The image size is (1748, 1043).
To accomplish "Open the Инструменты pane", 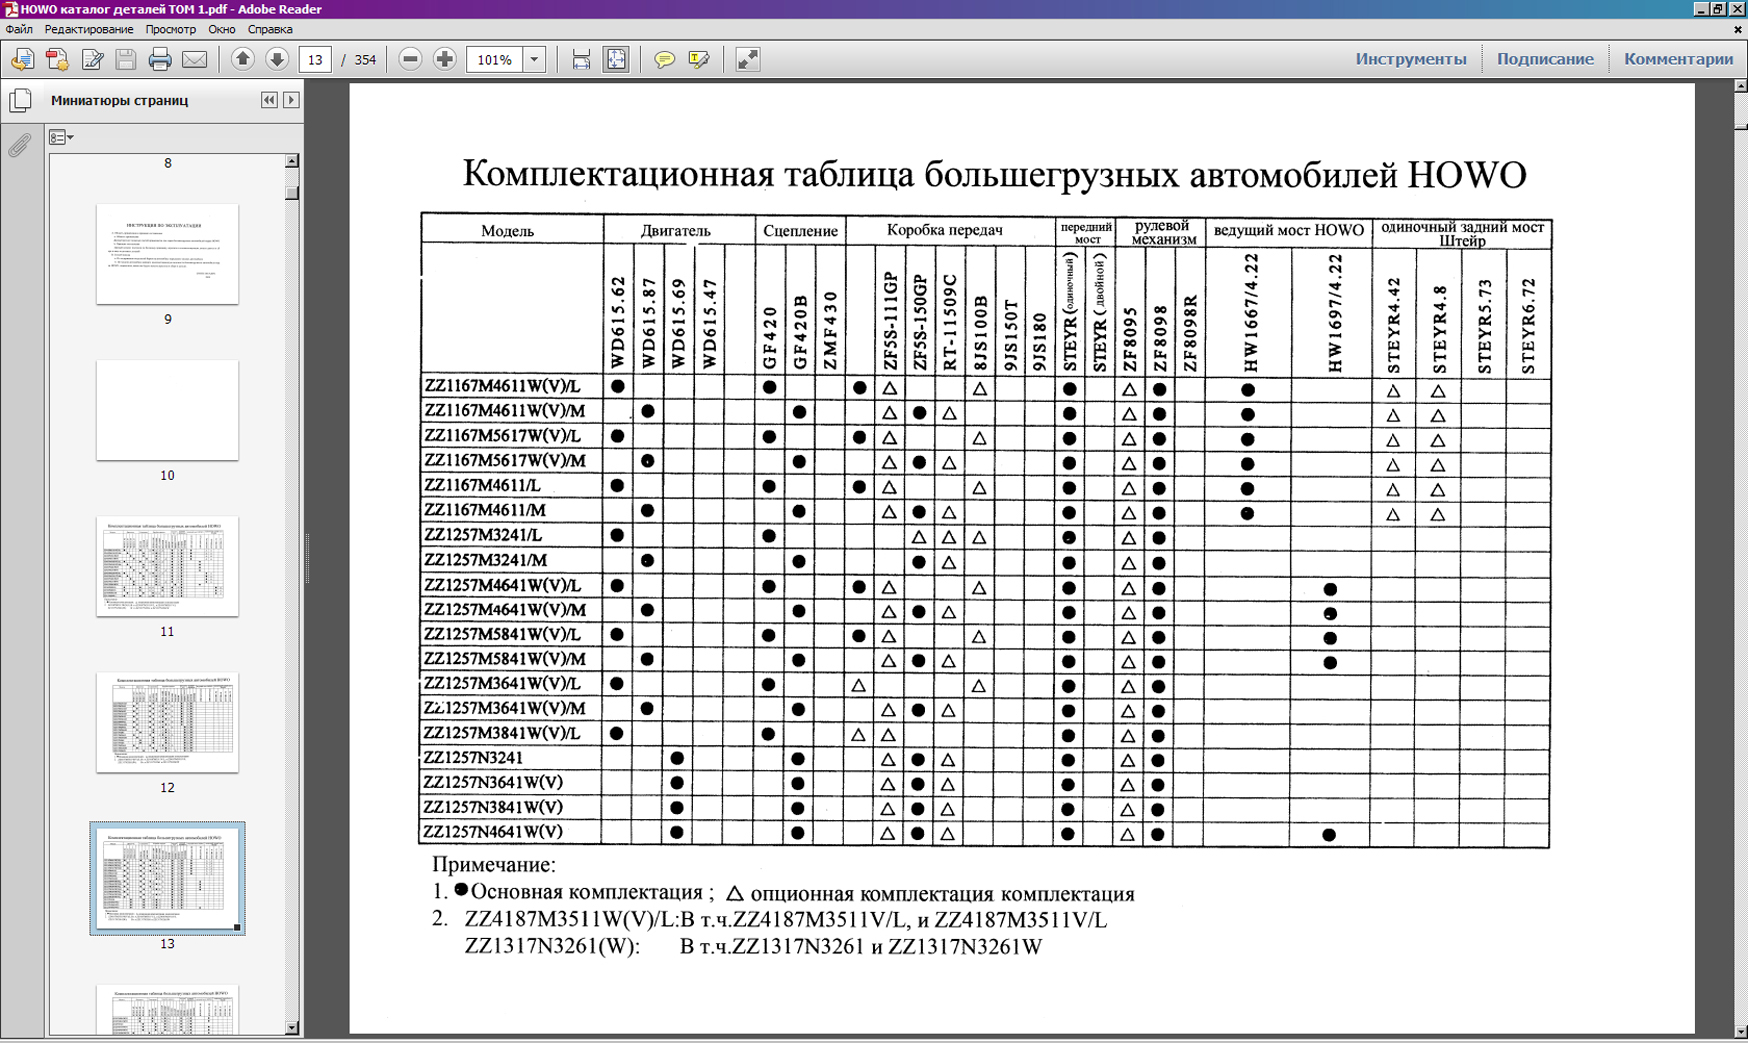I will click(x=1410, y=59).
